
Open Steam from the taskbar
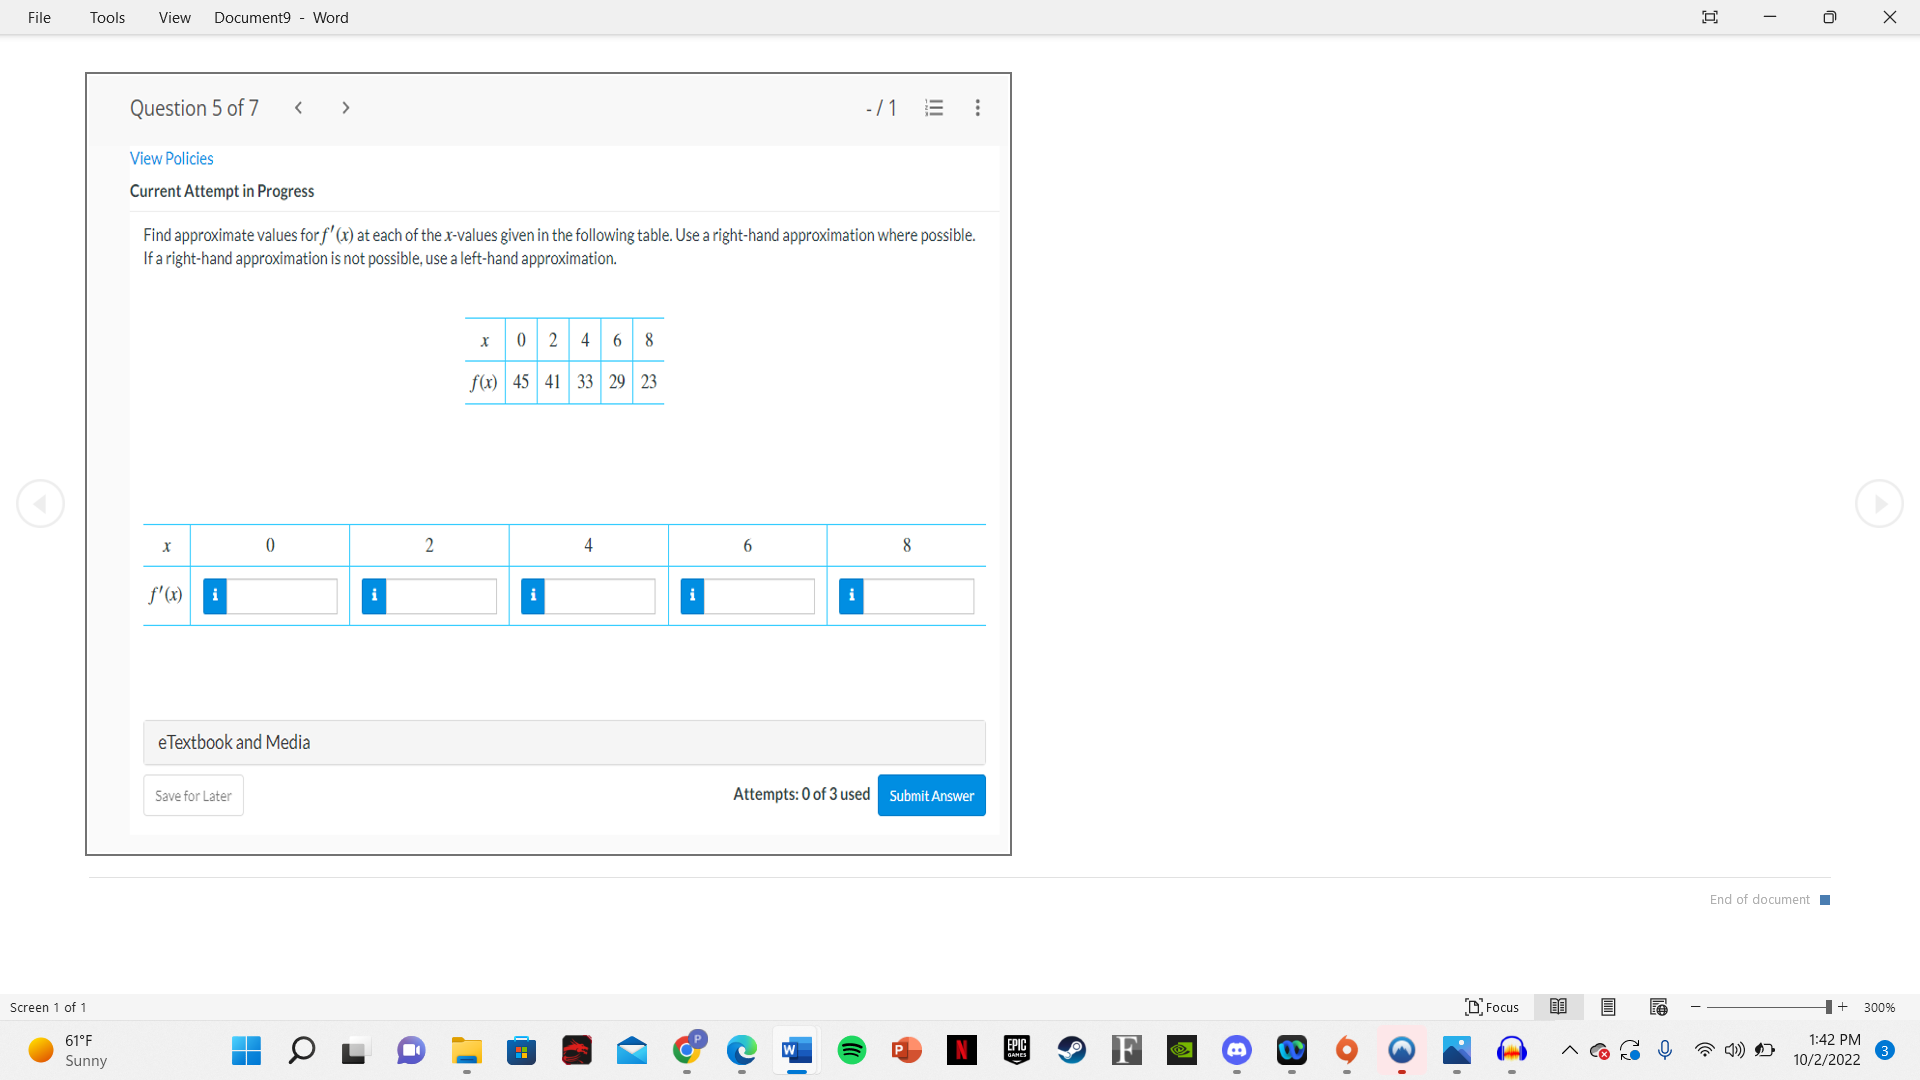pyautogui.click(x=1072, y=1051)
